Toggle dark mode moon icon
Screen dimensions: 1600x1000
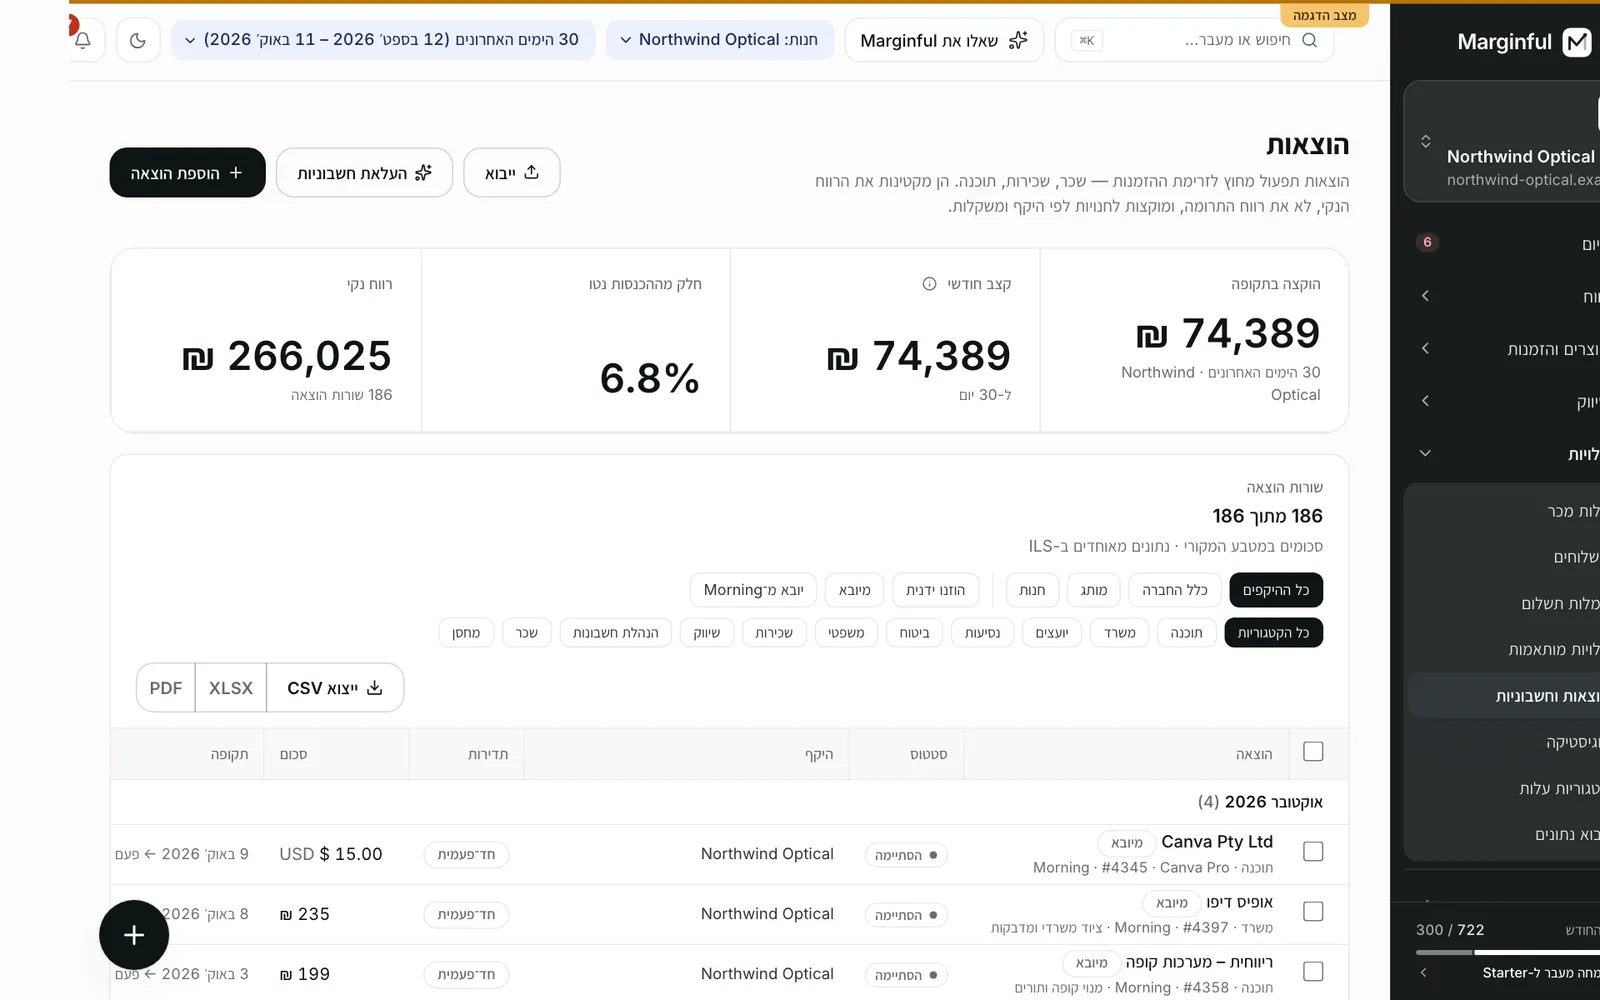[x=138, y=40]
